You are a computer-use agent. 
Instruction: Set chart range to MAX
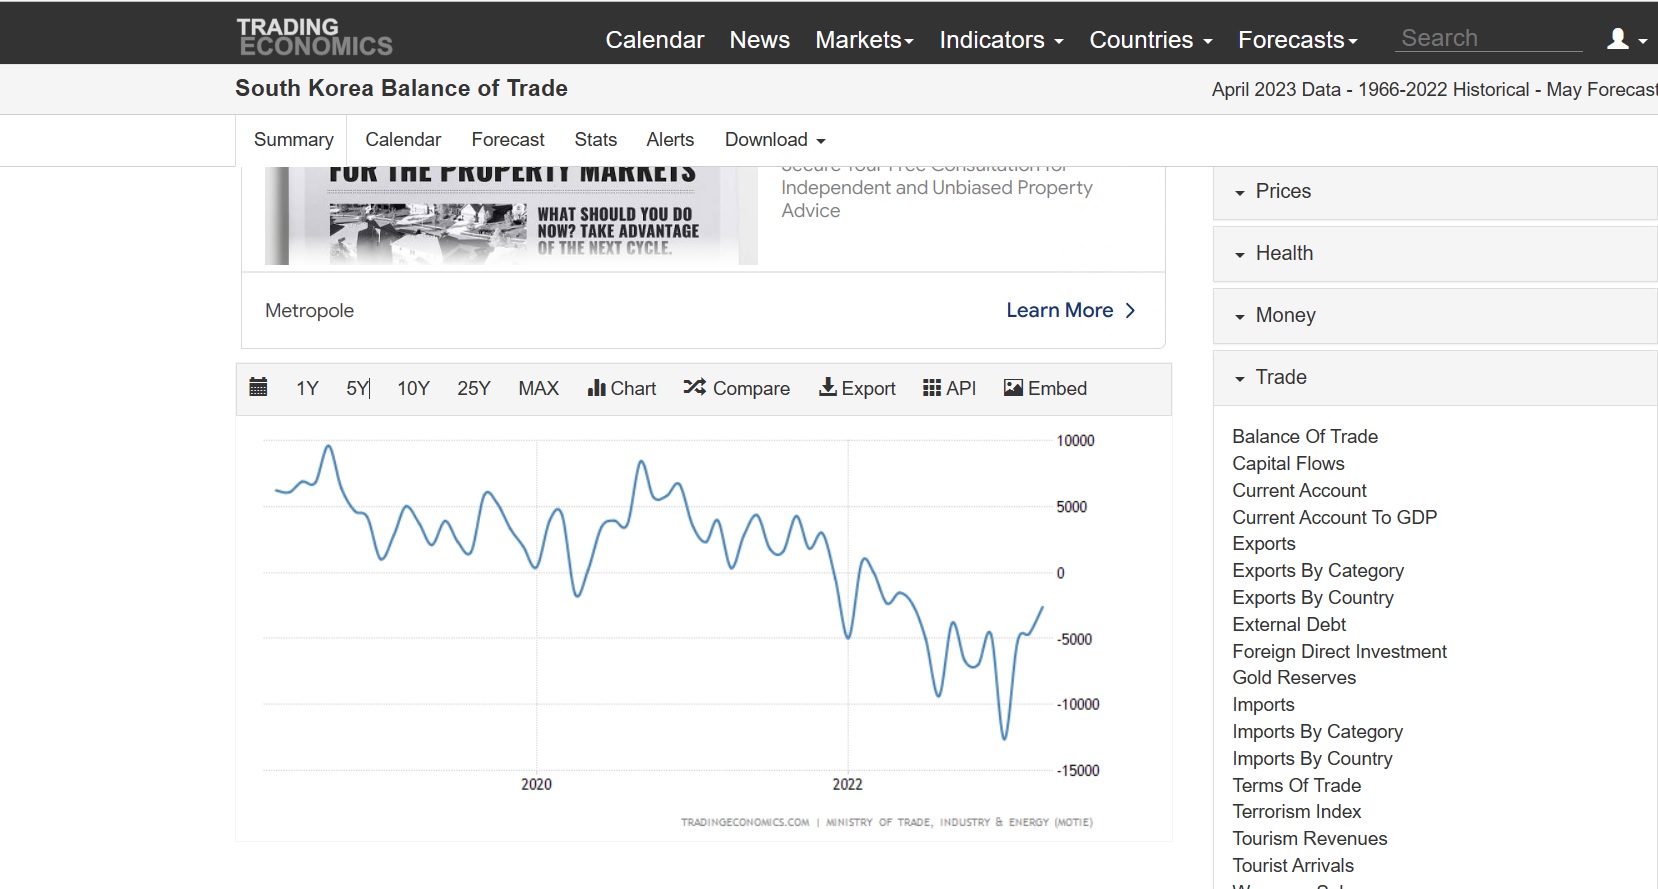538,388
